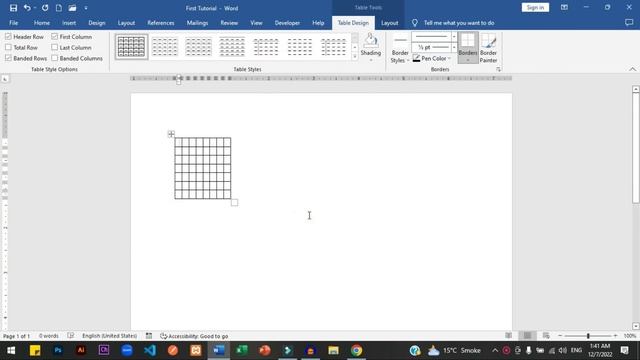Screen dimensions: 640x360
Task: Open the Windows Start menu
Action: [x=11, y=350]
